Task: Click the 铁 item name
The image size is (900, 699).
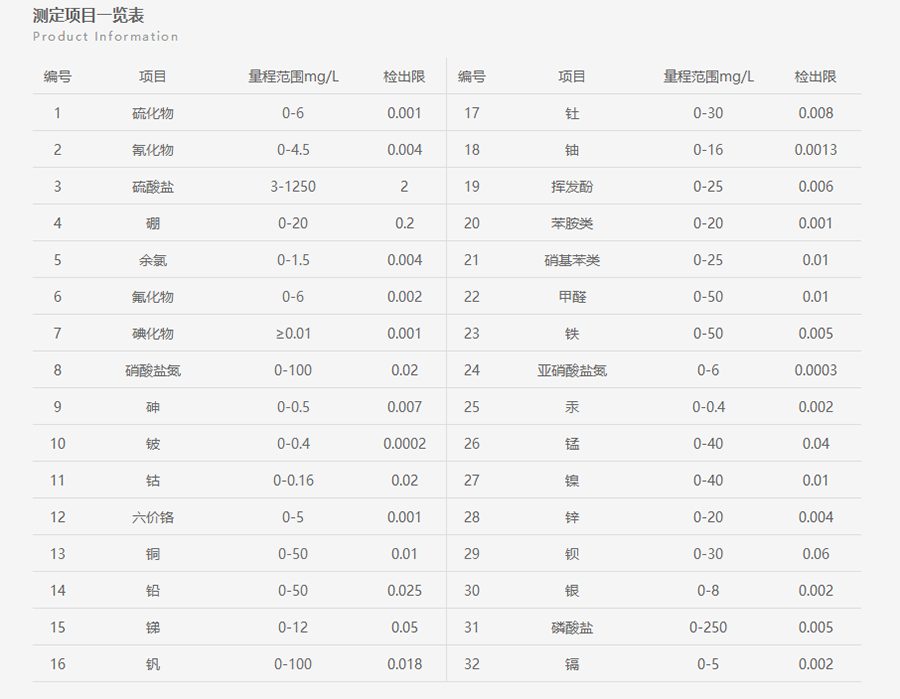Action: pos(572,333)
